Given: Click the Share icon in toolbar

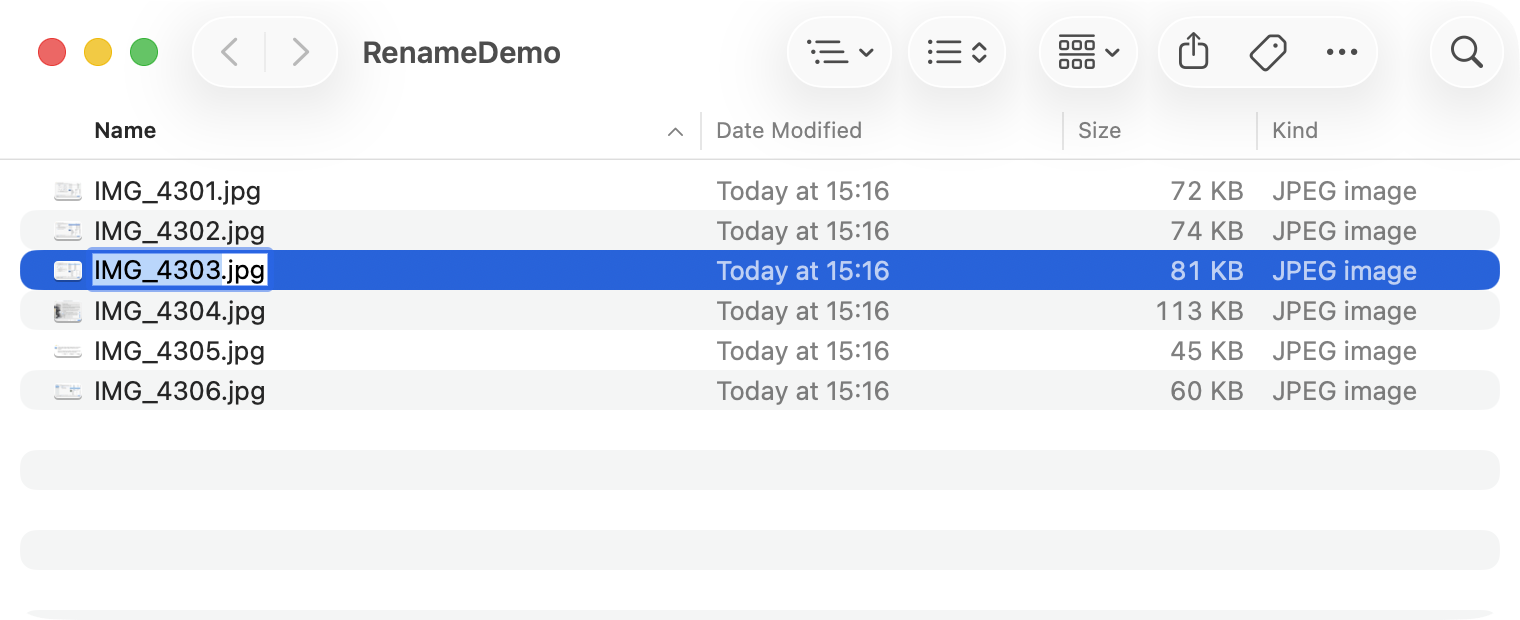Looking at the screenshot, I should pos(1193,52).
